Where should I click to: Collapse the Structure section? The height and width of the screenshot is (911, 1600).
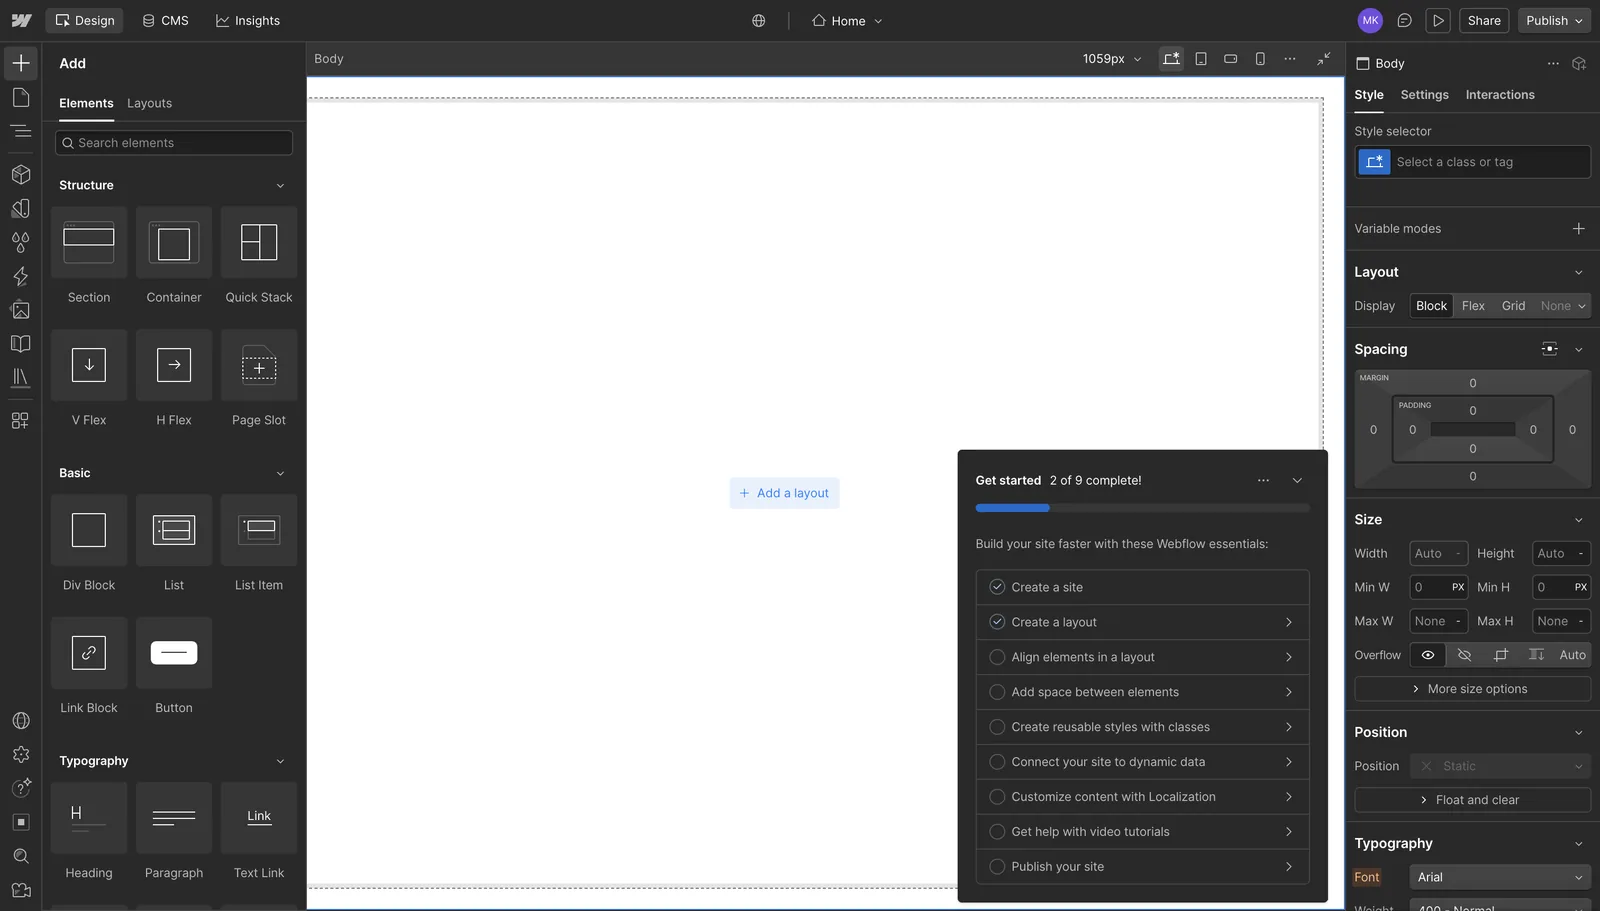pos(280,186)
